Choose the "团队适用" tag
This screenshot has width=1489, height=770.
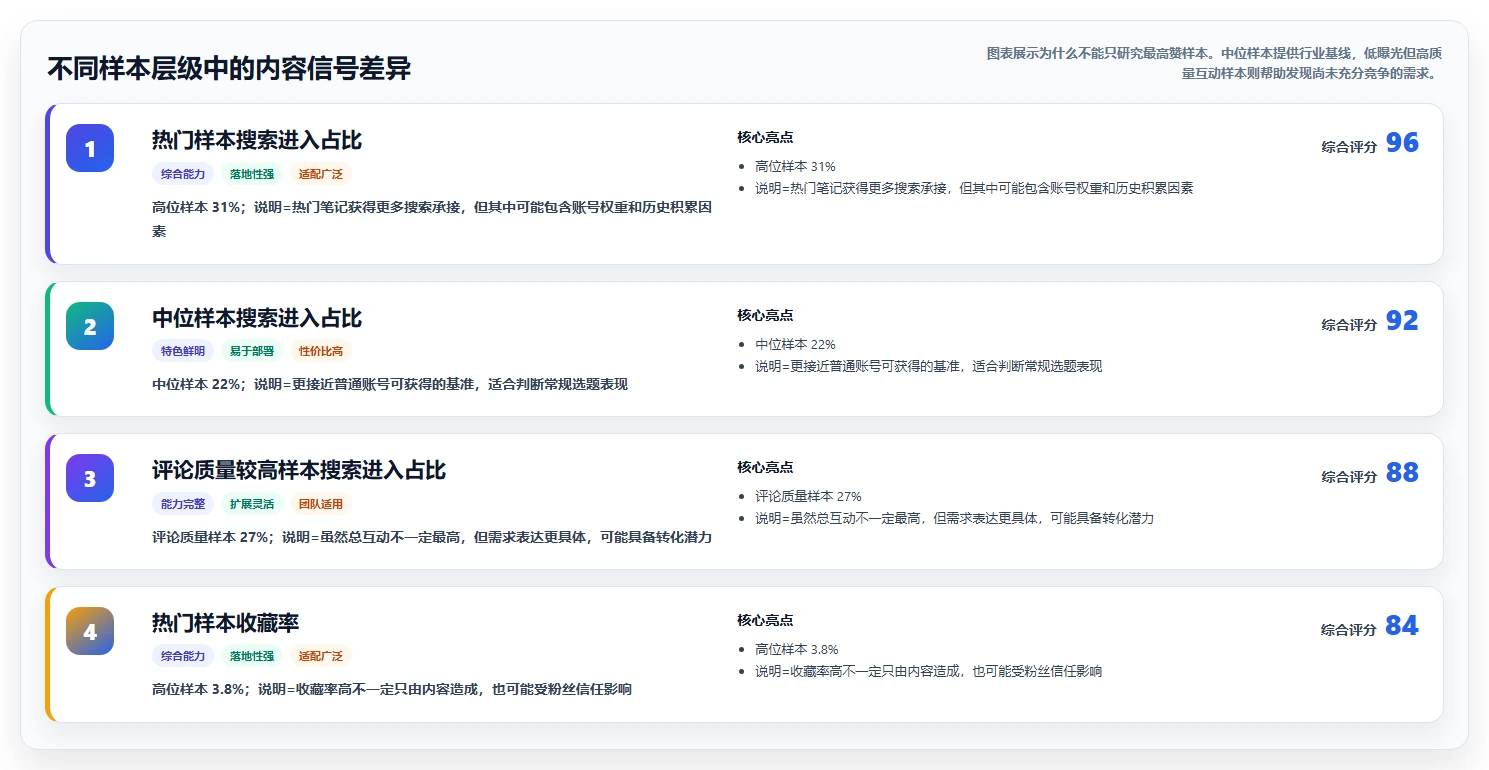(321, 504)
